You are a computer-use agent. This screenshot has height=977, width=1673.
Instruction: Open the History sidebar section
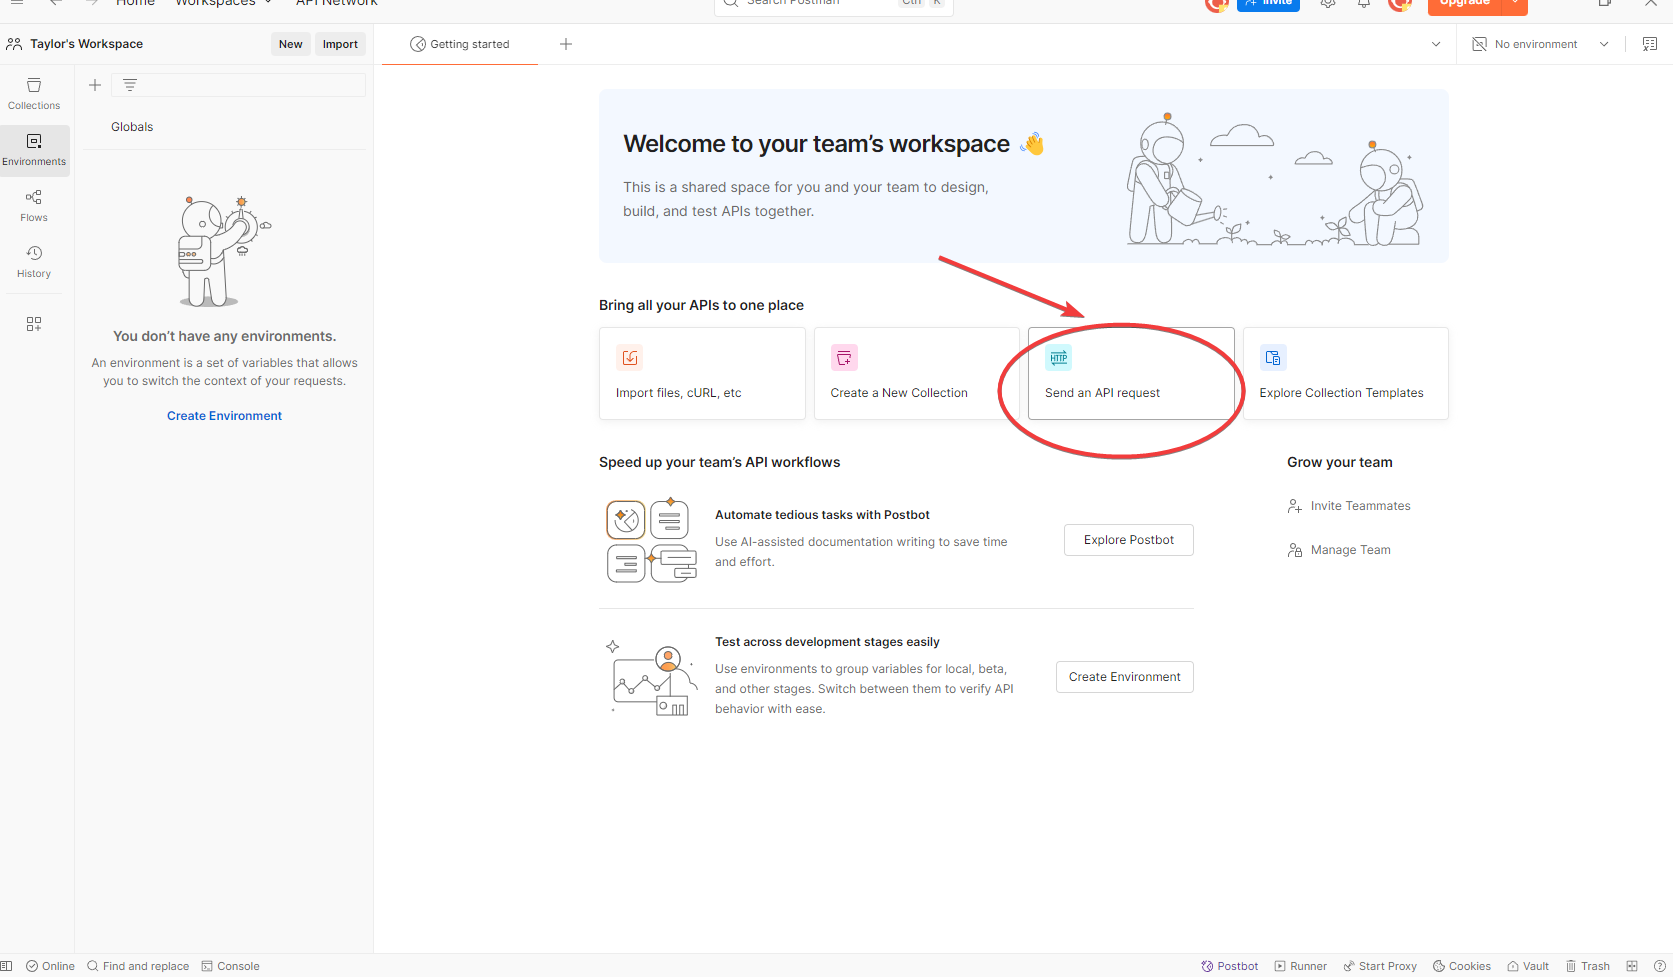pos(34,262)
